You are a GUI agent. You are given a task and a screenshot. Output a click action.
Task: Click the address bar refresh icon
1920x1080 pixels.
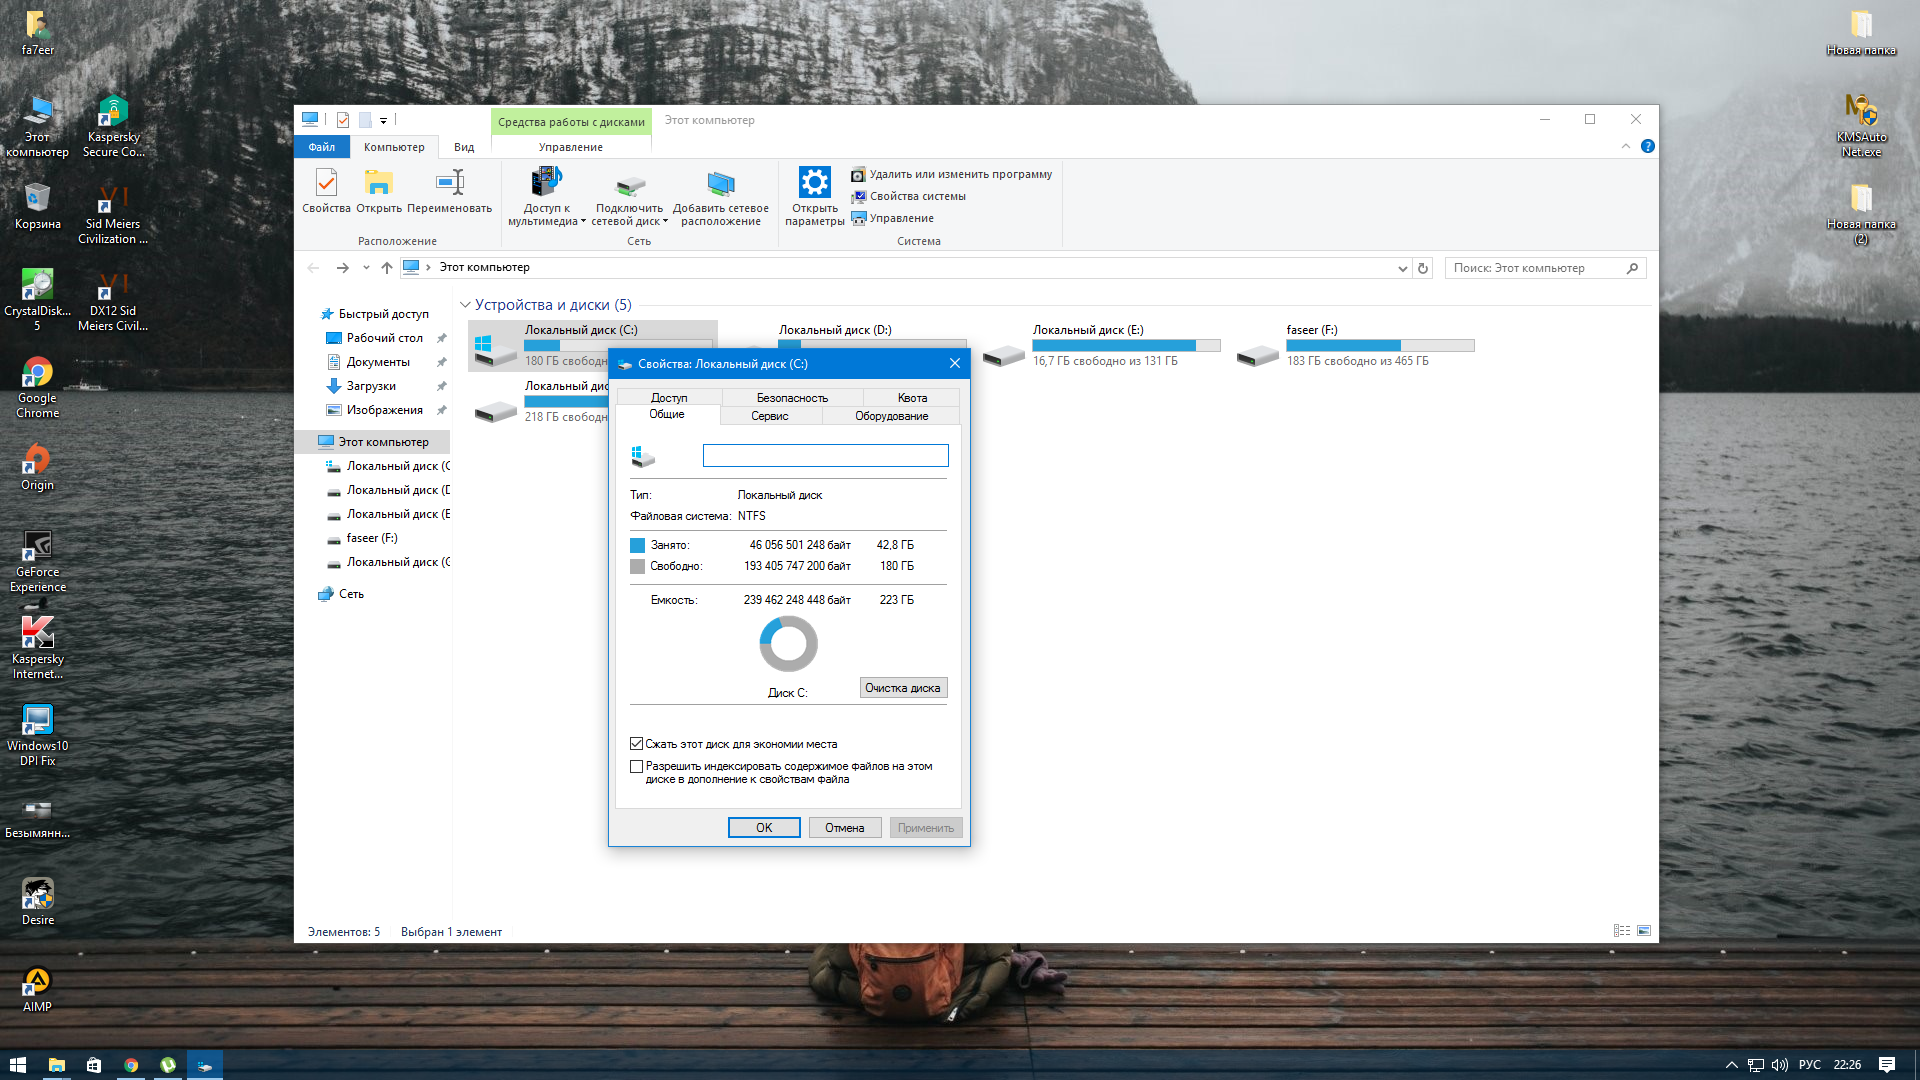1423,268
